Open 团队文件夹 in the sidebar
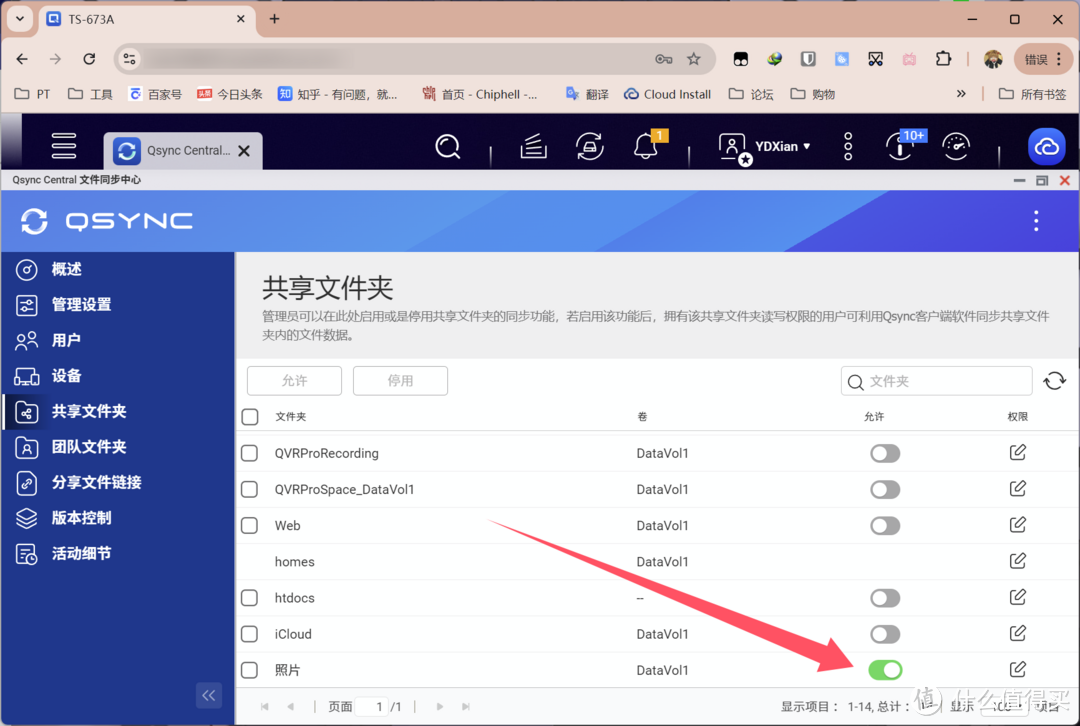 89,447
